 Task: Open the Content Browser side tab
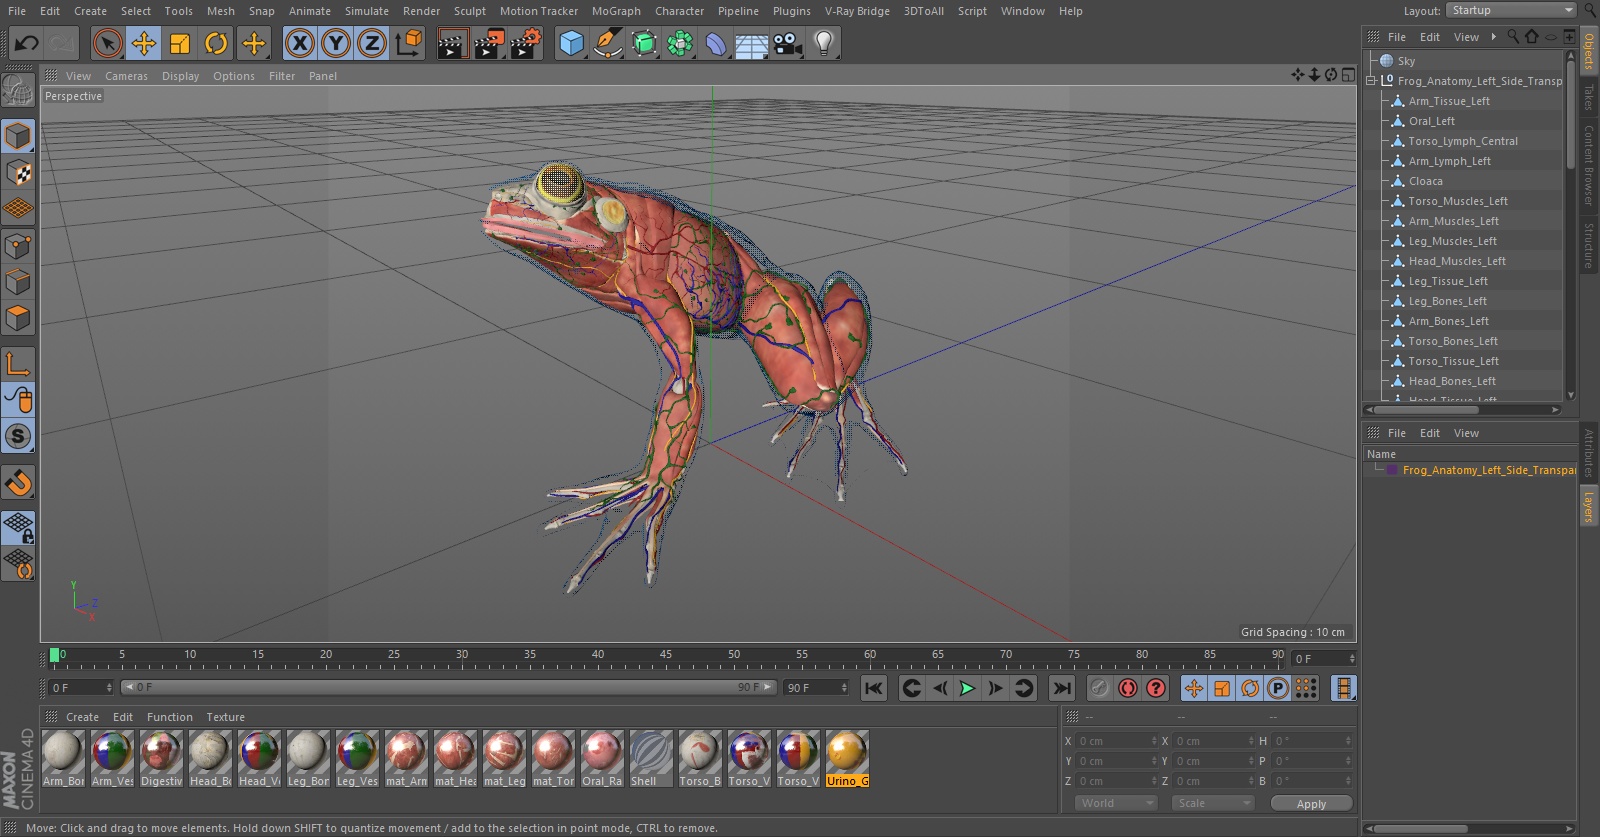coord(1588,165)
